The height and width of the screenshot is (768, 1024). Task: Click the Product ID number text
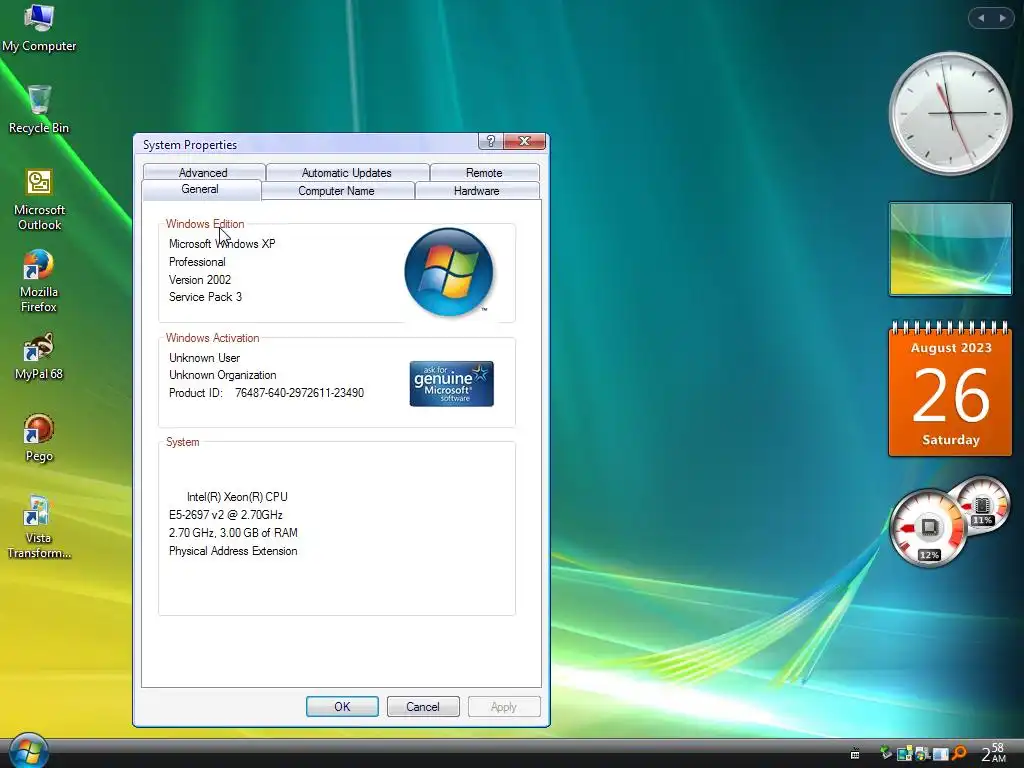tap(299, 392)
